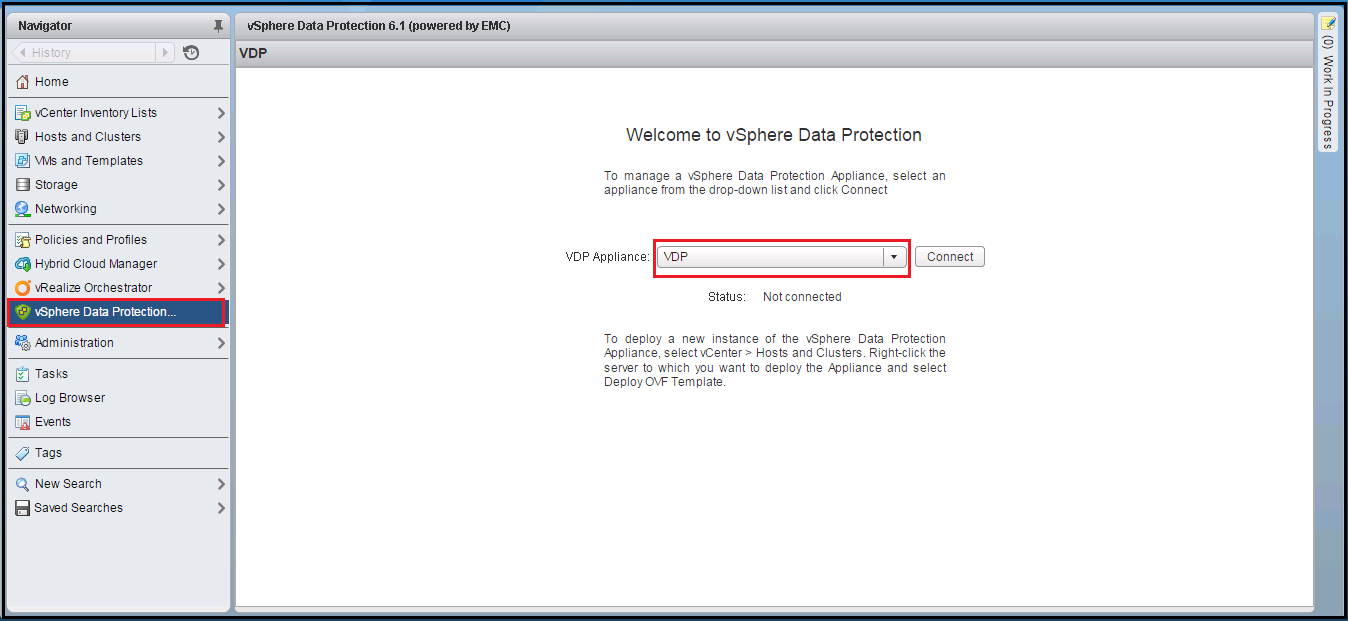Select vSphere Data Protection label in Navigator
This screenshot has height=621, width=1348.
[105, 312]
